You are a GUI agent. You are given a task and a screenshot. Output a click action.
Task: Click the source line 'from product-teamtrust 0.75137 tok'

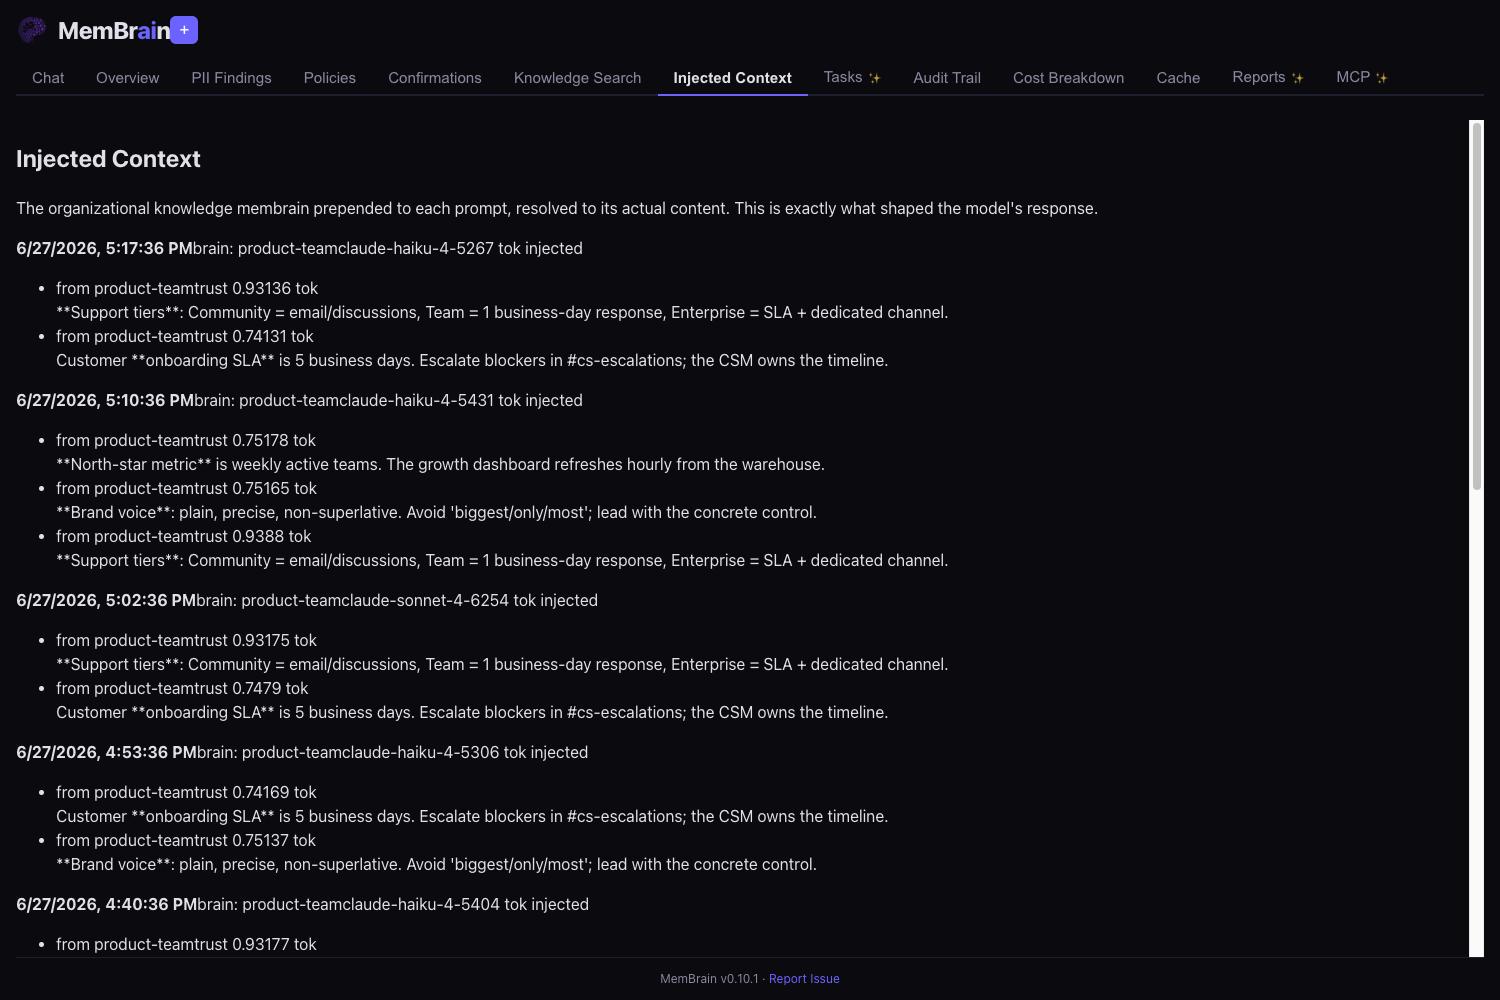click(186, 840)
